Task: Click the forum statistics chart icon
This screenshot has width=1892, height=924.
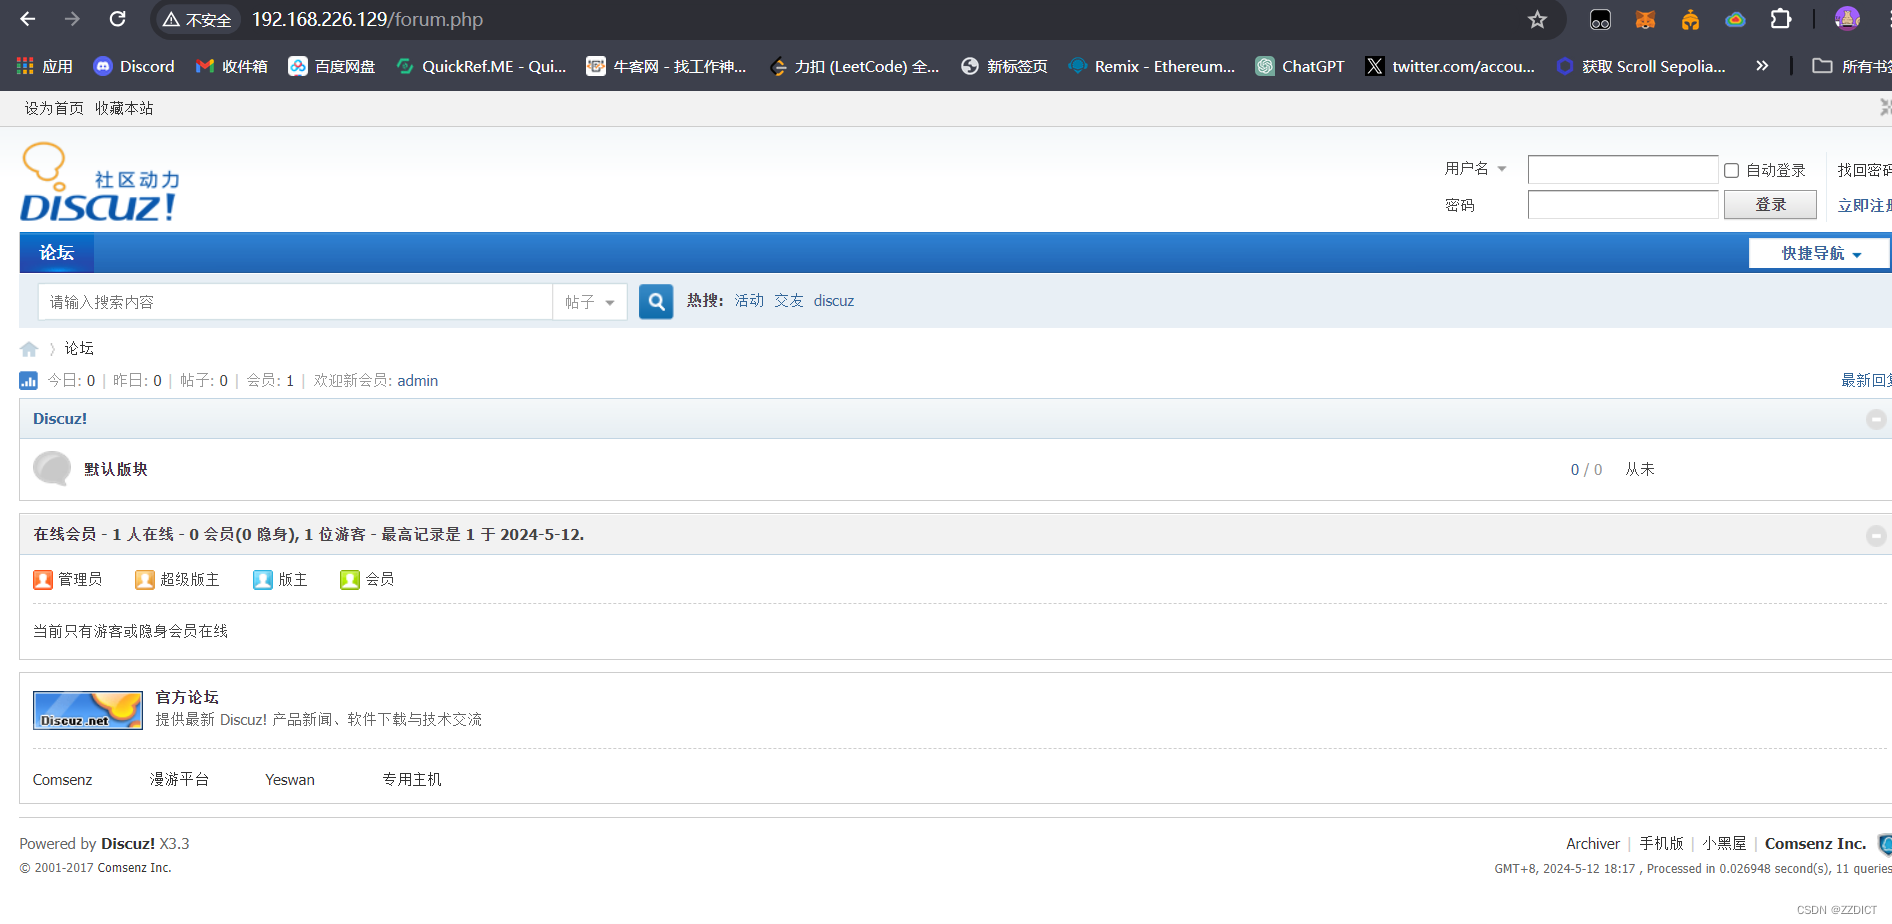Action: (28, 380)
